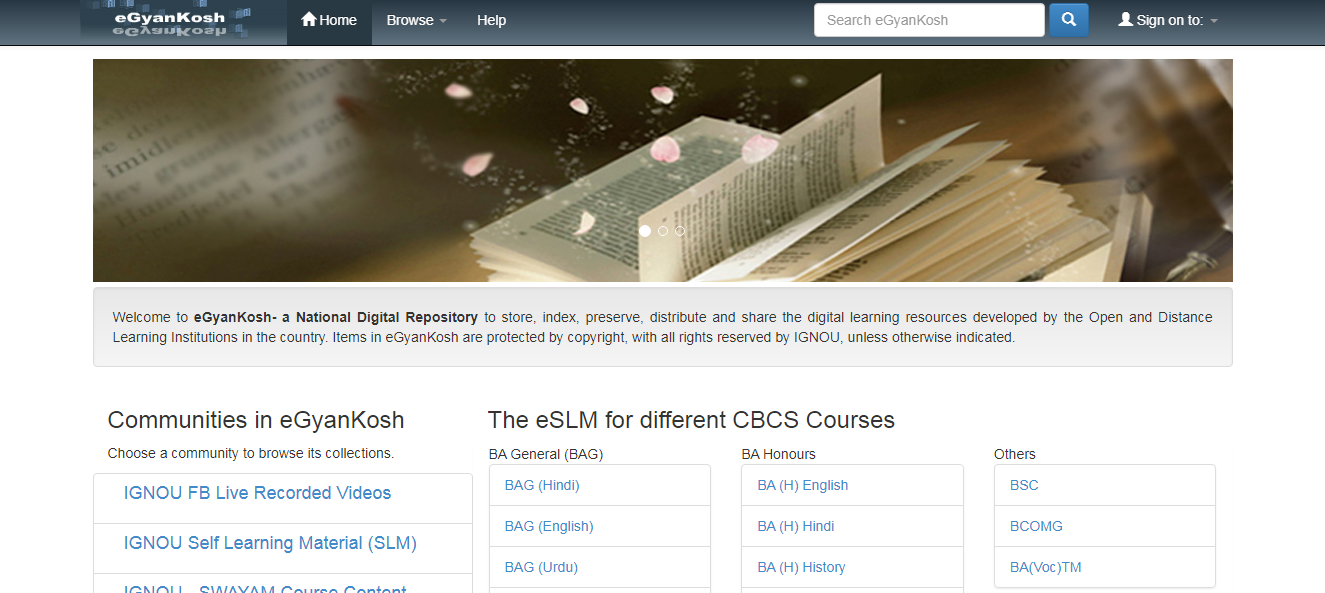Open the BCOMG course link
Image resolution: width=1325 pixels, height=593 pixels.
click(1036, 526)
